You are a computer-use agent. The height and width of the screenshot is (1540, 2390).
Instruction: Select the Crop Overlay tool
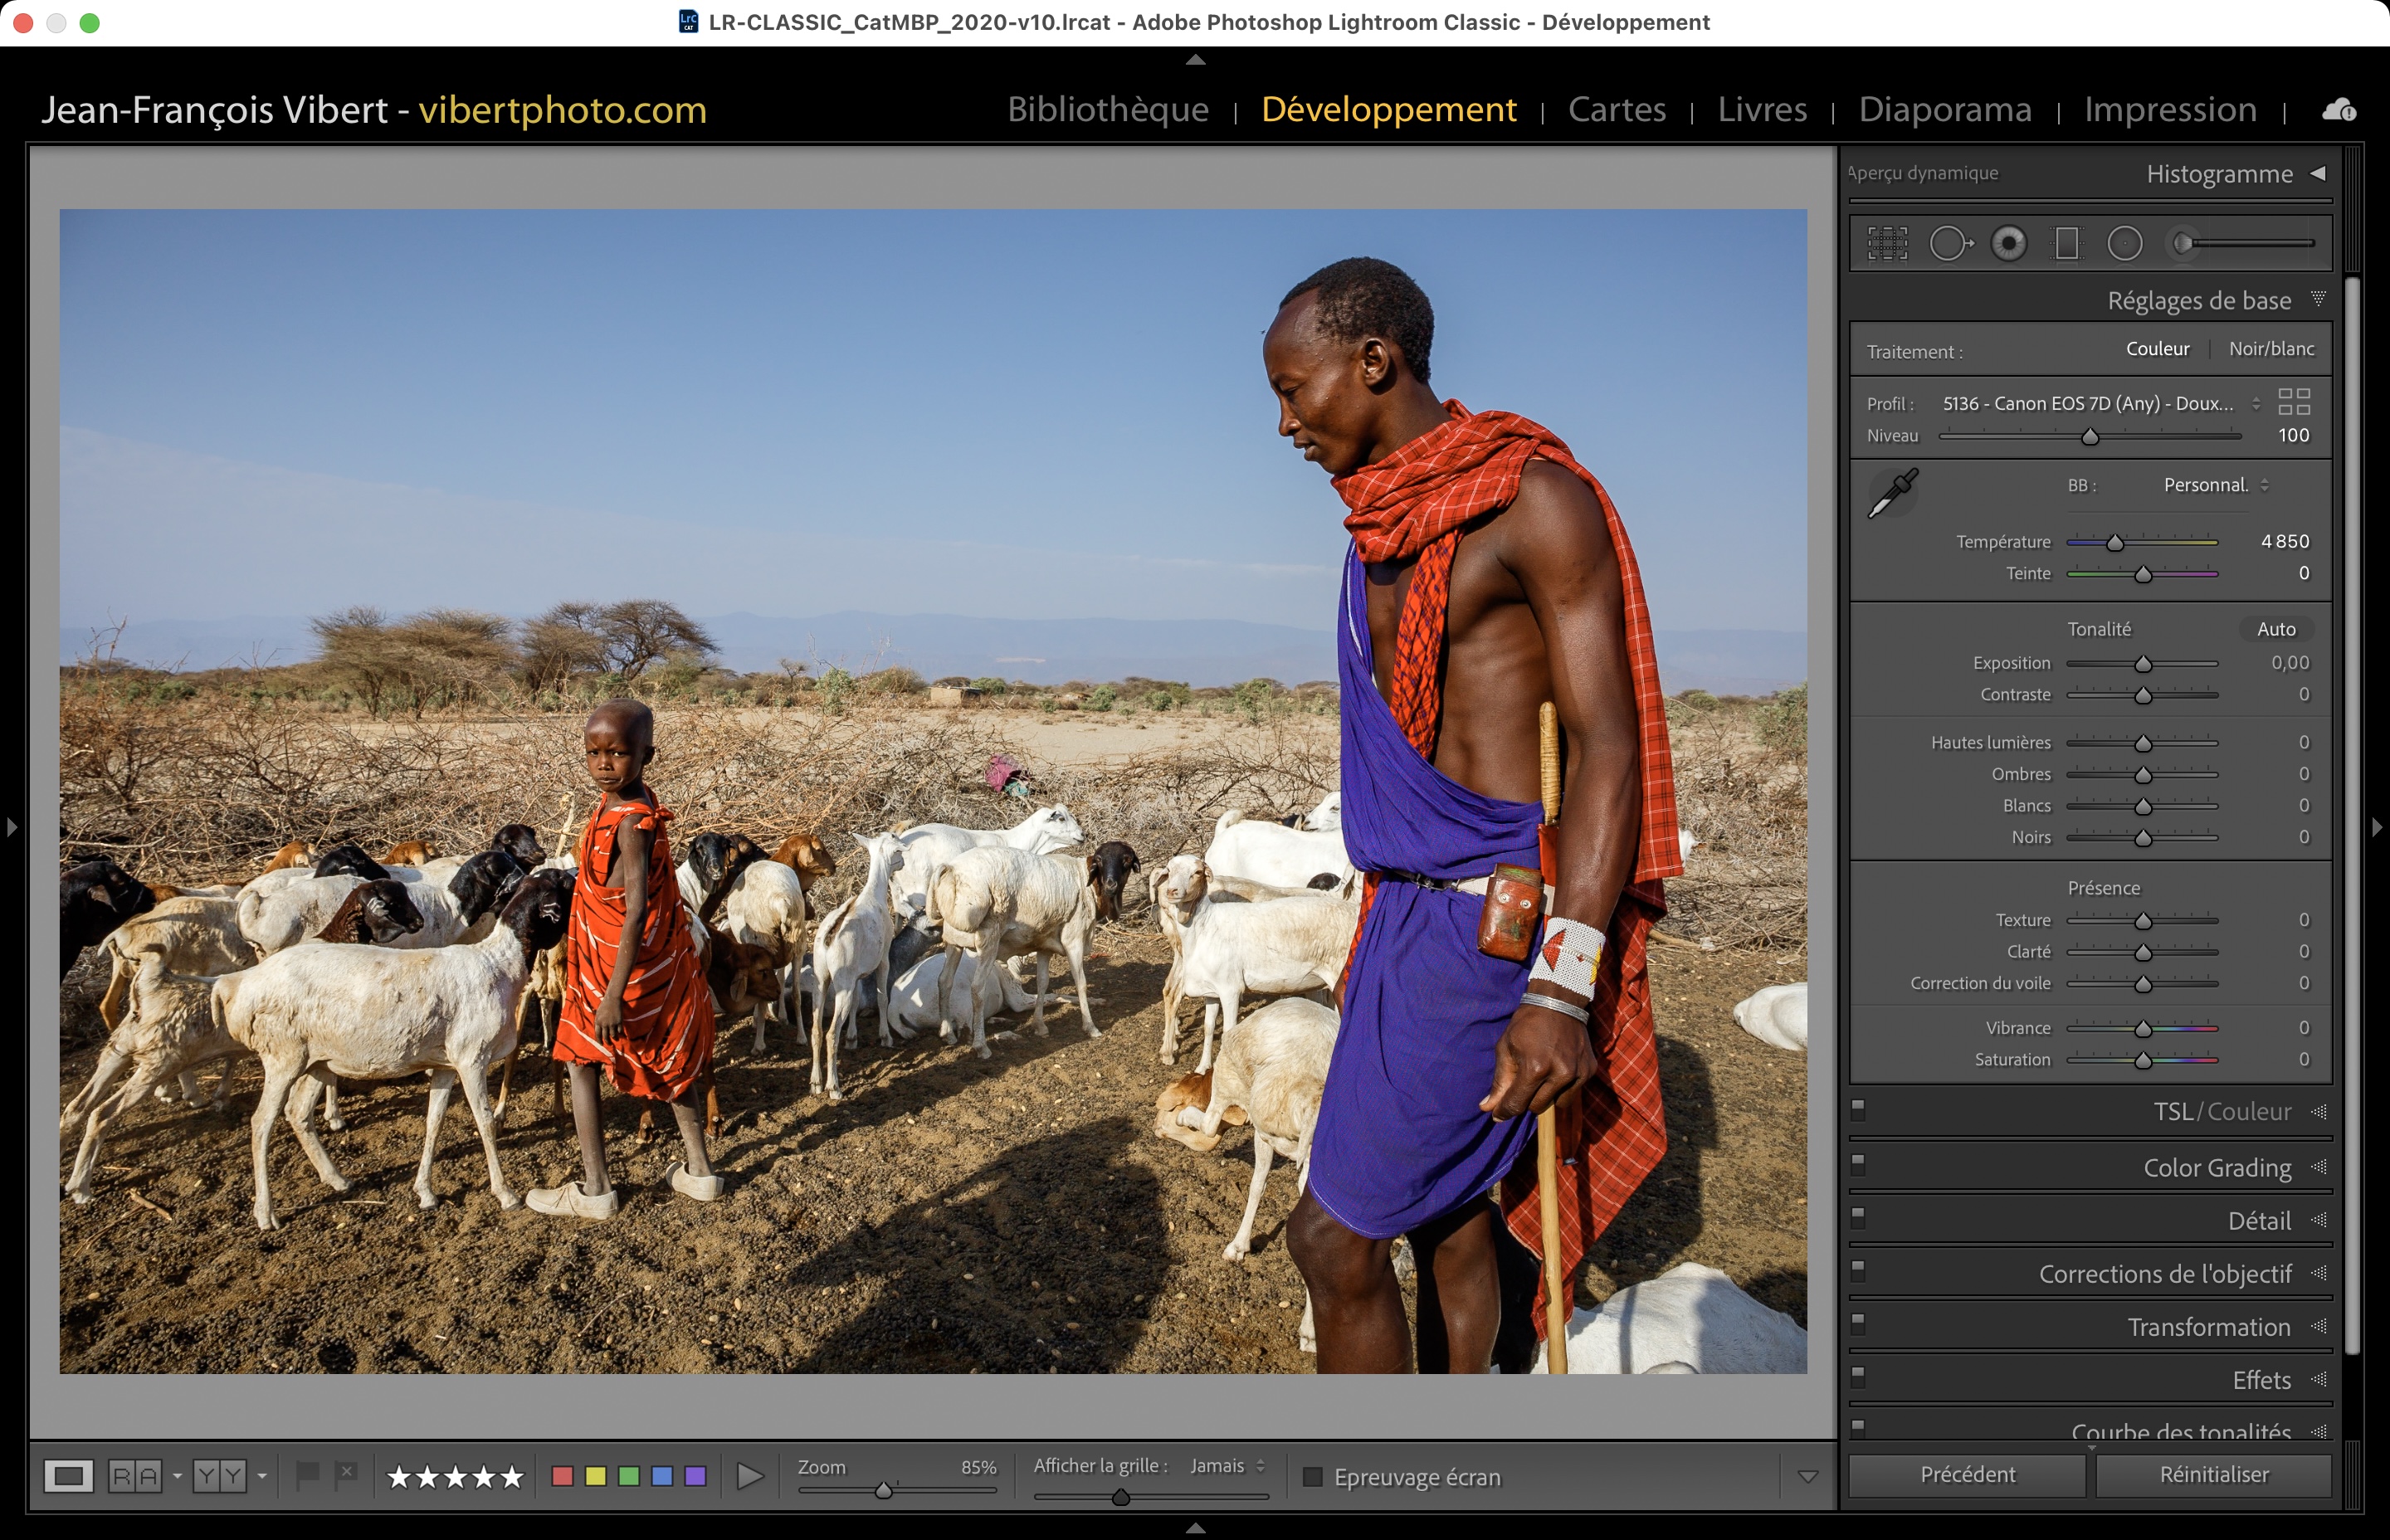pyautogui.click(x=1887, y=243)
